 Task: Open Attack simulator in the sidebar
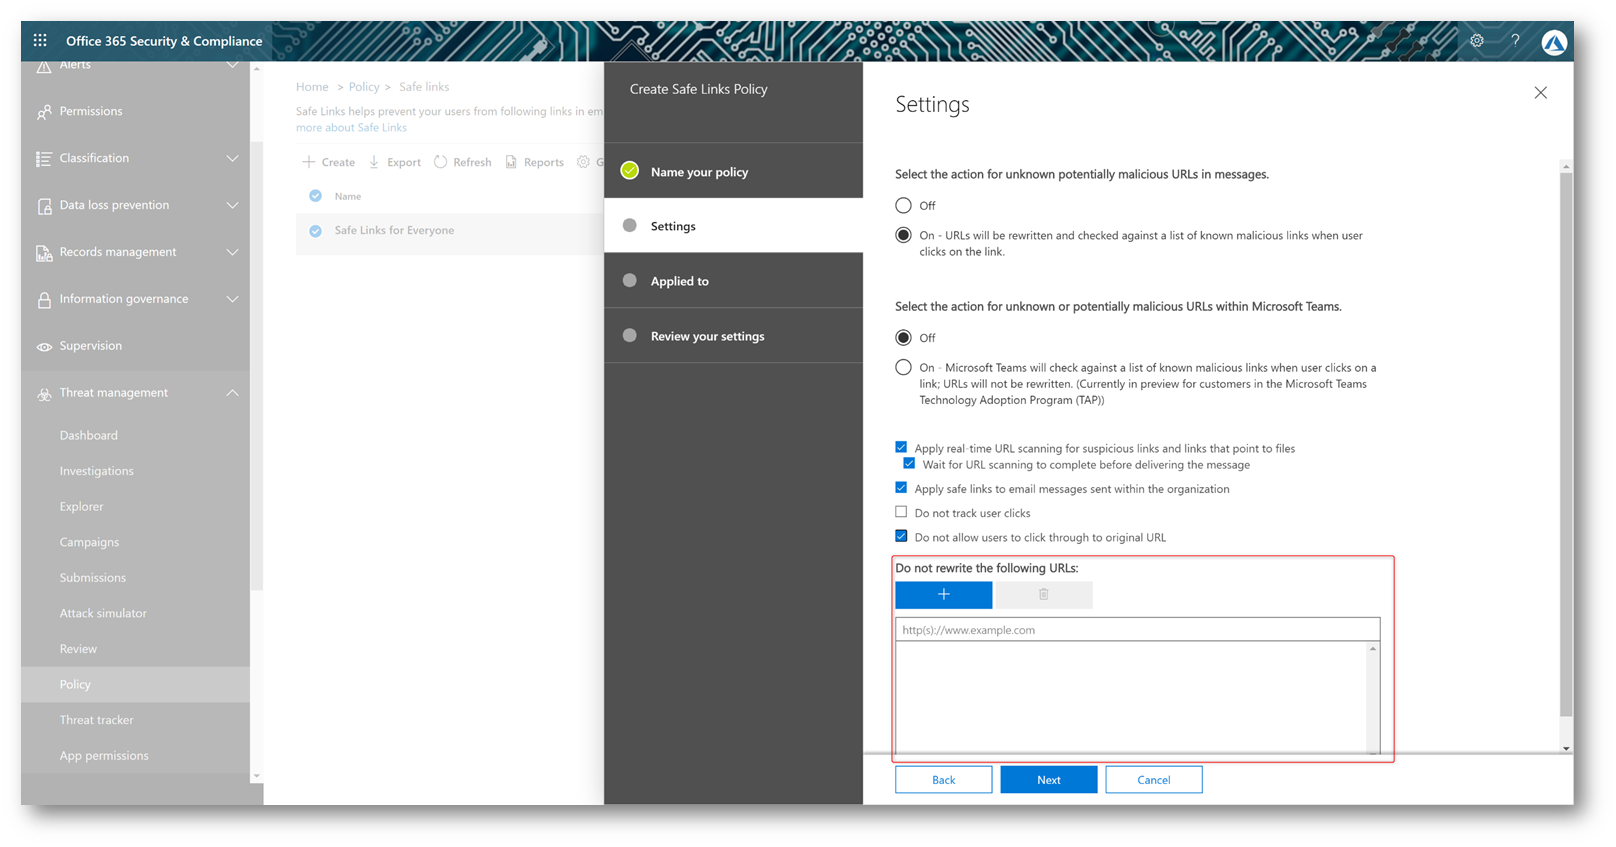(x=103, y=614)
